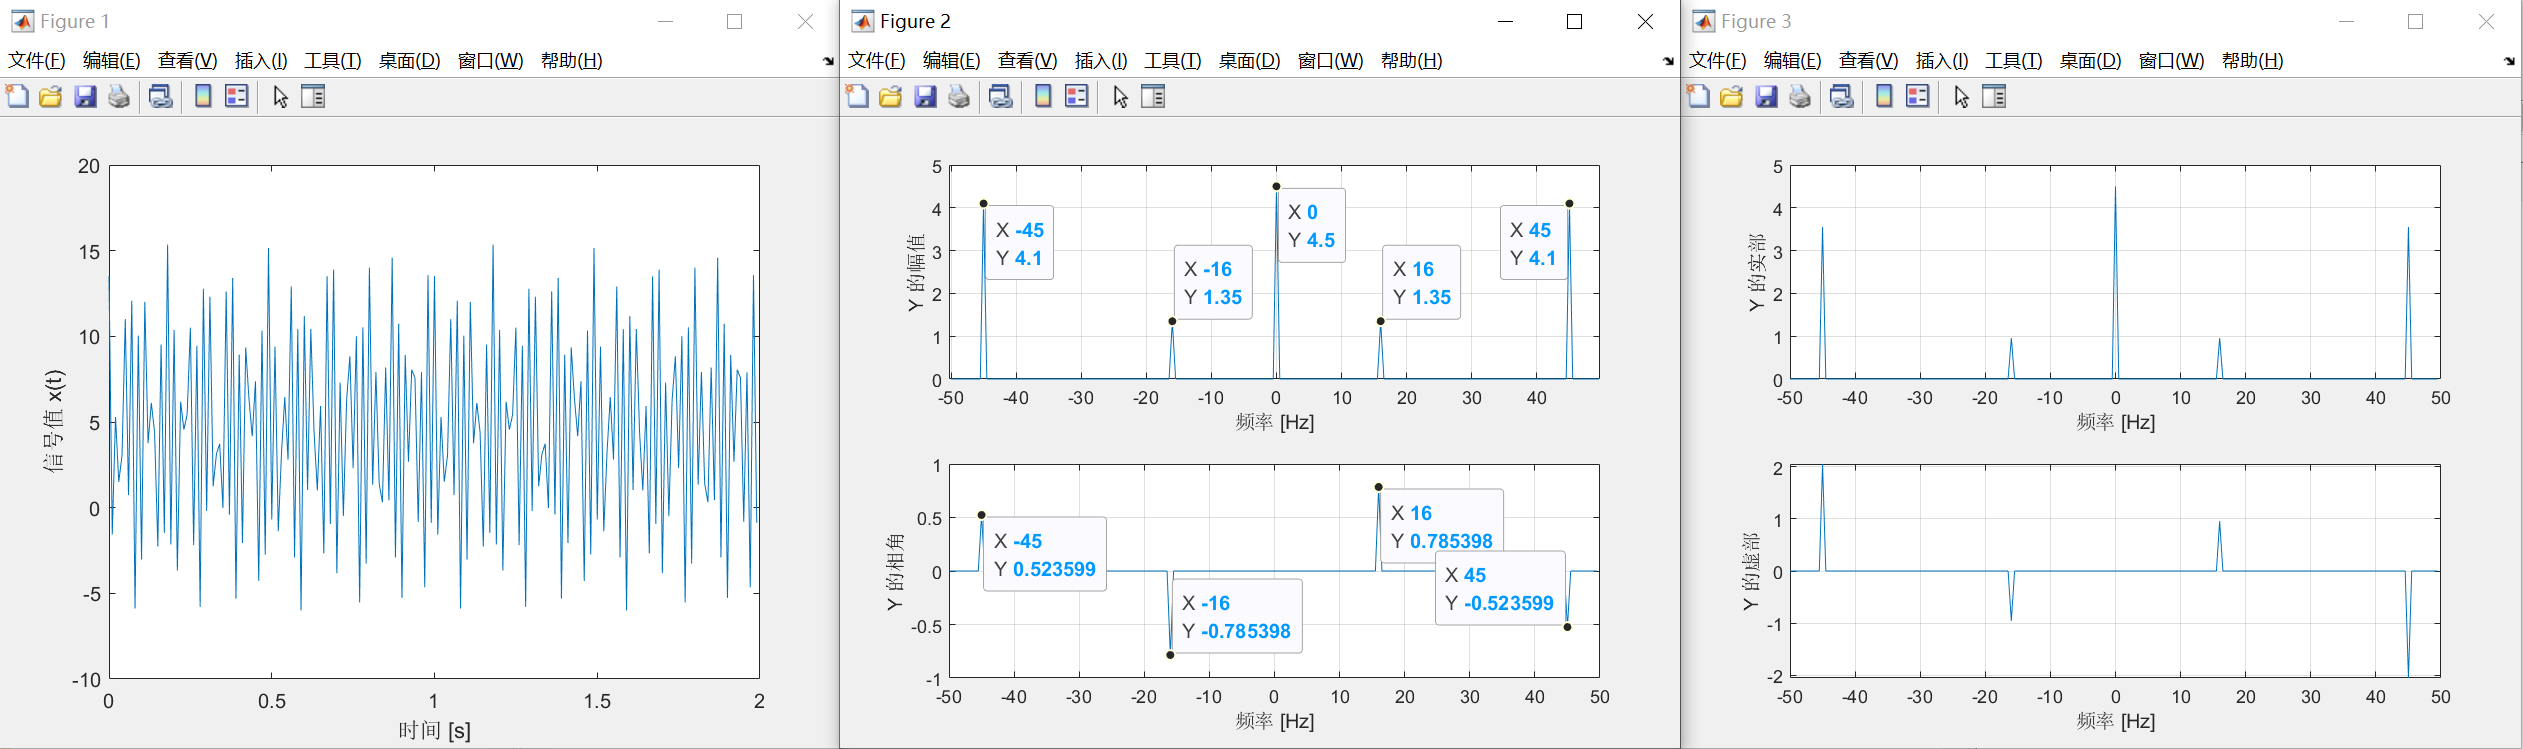The height and width of the screenshot is (749, 2523).
Task: Open 编辑(E) menu in Figure 2
Action: point(951,60)
